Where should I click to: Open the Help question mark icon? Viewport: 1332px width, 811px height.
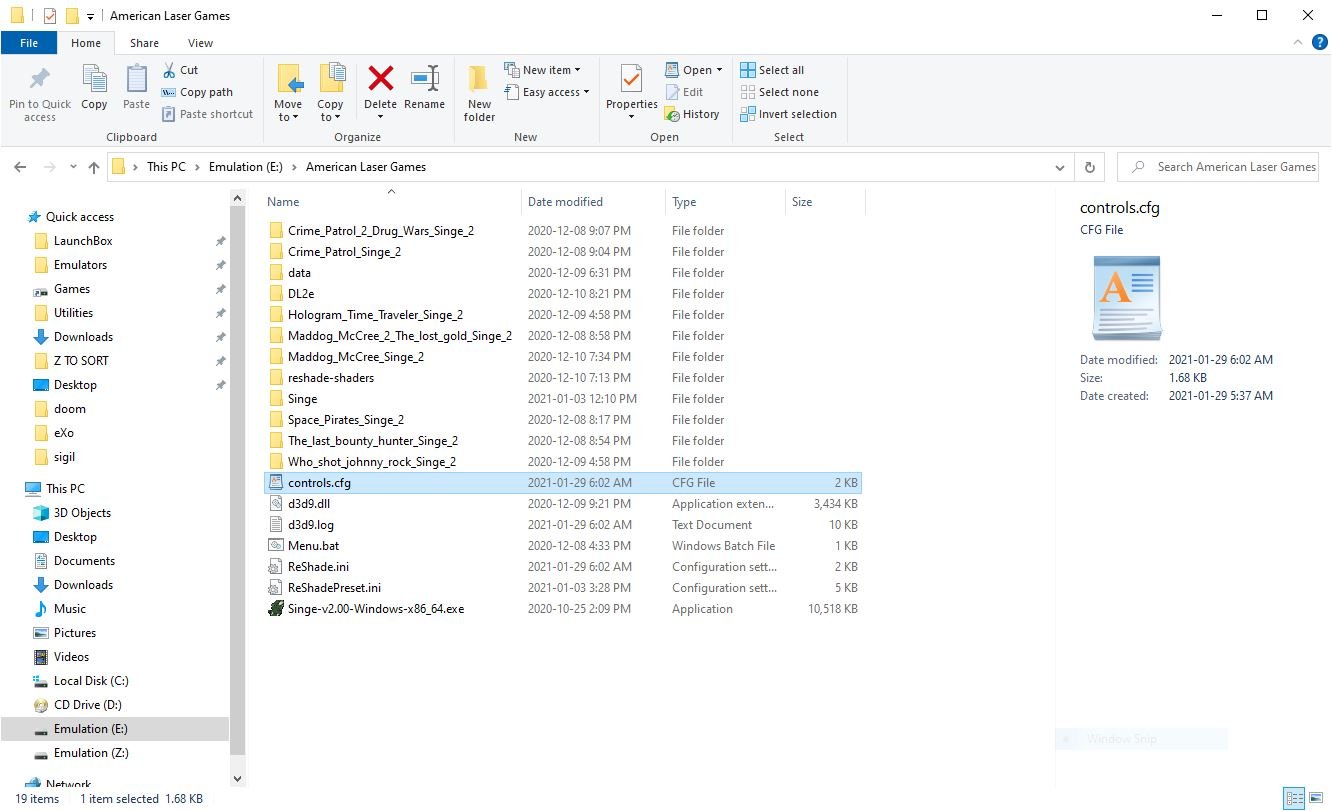pos(1318,43)
